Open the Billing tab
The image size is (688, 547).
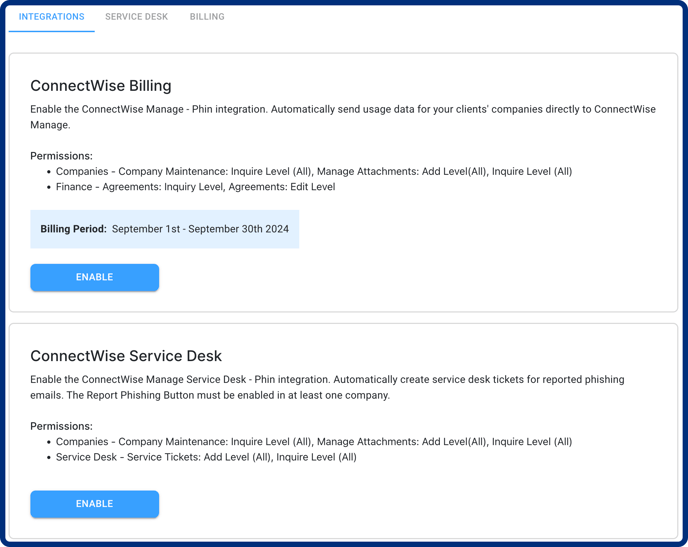[x=207, y=17]
